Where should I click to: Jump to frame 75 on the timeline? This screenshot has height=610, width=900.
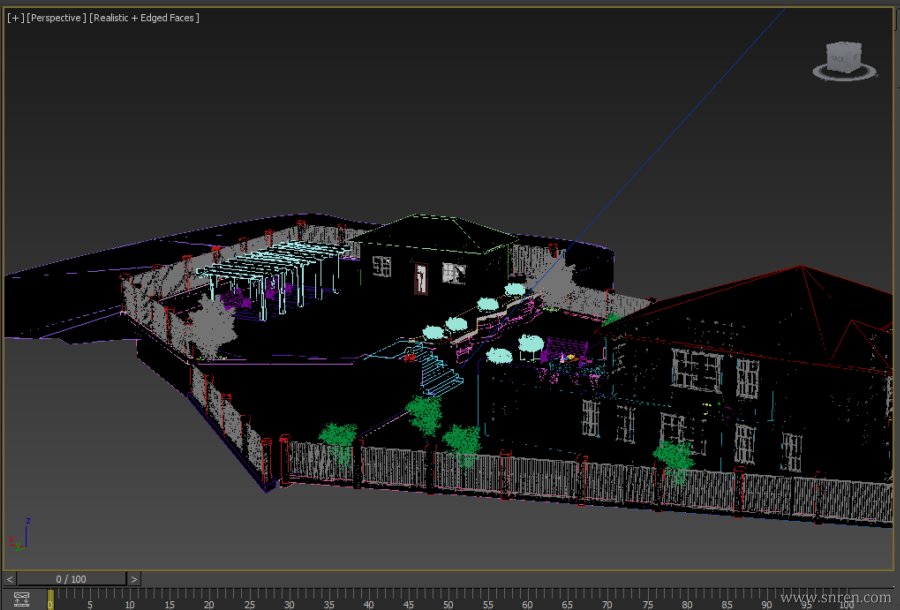click(x=647, y=598)
